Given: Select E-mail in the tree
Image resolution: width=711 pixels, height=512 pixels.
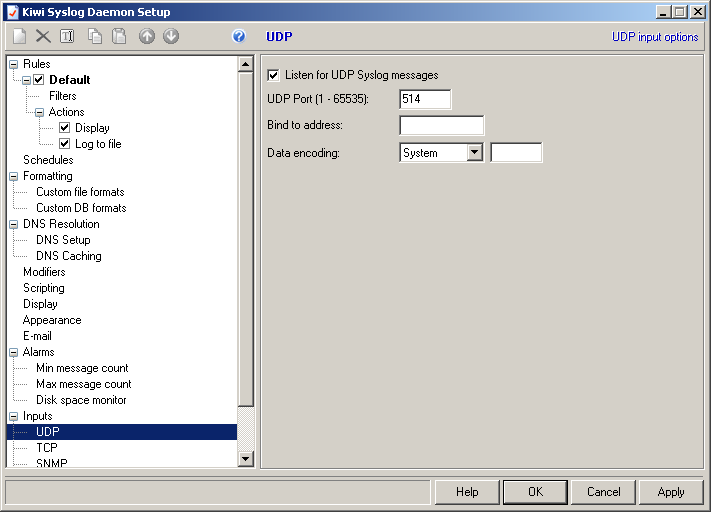Looking at the screenshot, I should point(37,336).
